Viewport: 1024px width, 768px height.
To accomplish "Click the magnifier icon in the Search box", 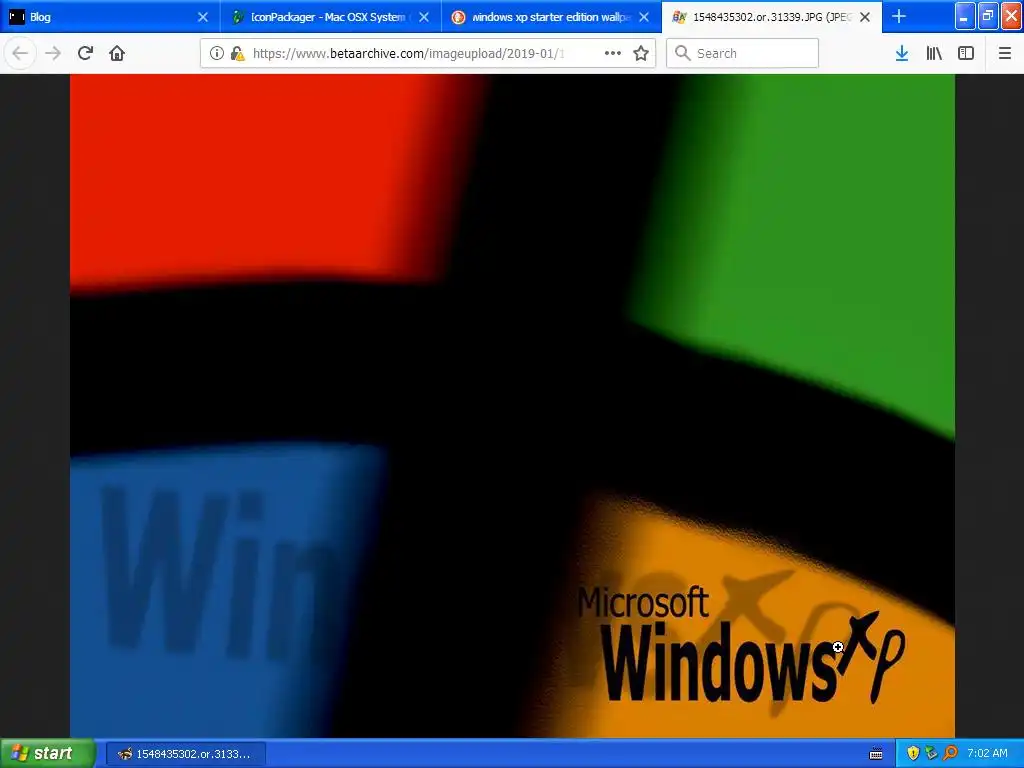I will click(682, 53).
